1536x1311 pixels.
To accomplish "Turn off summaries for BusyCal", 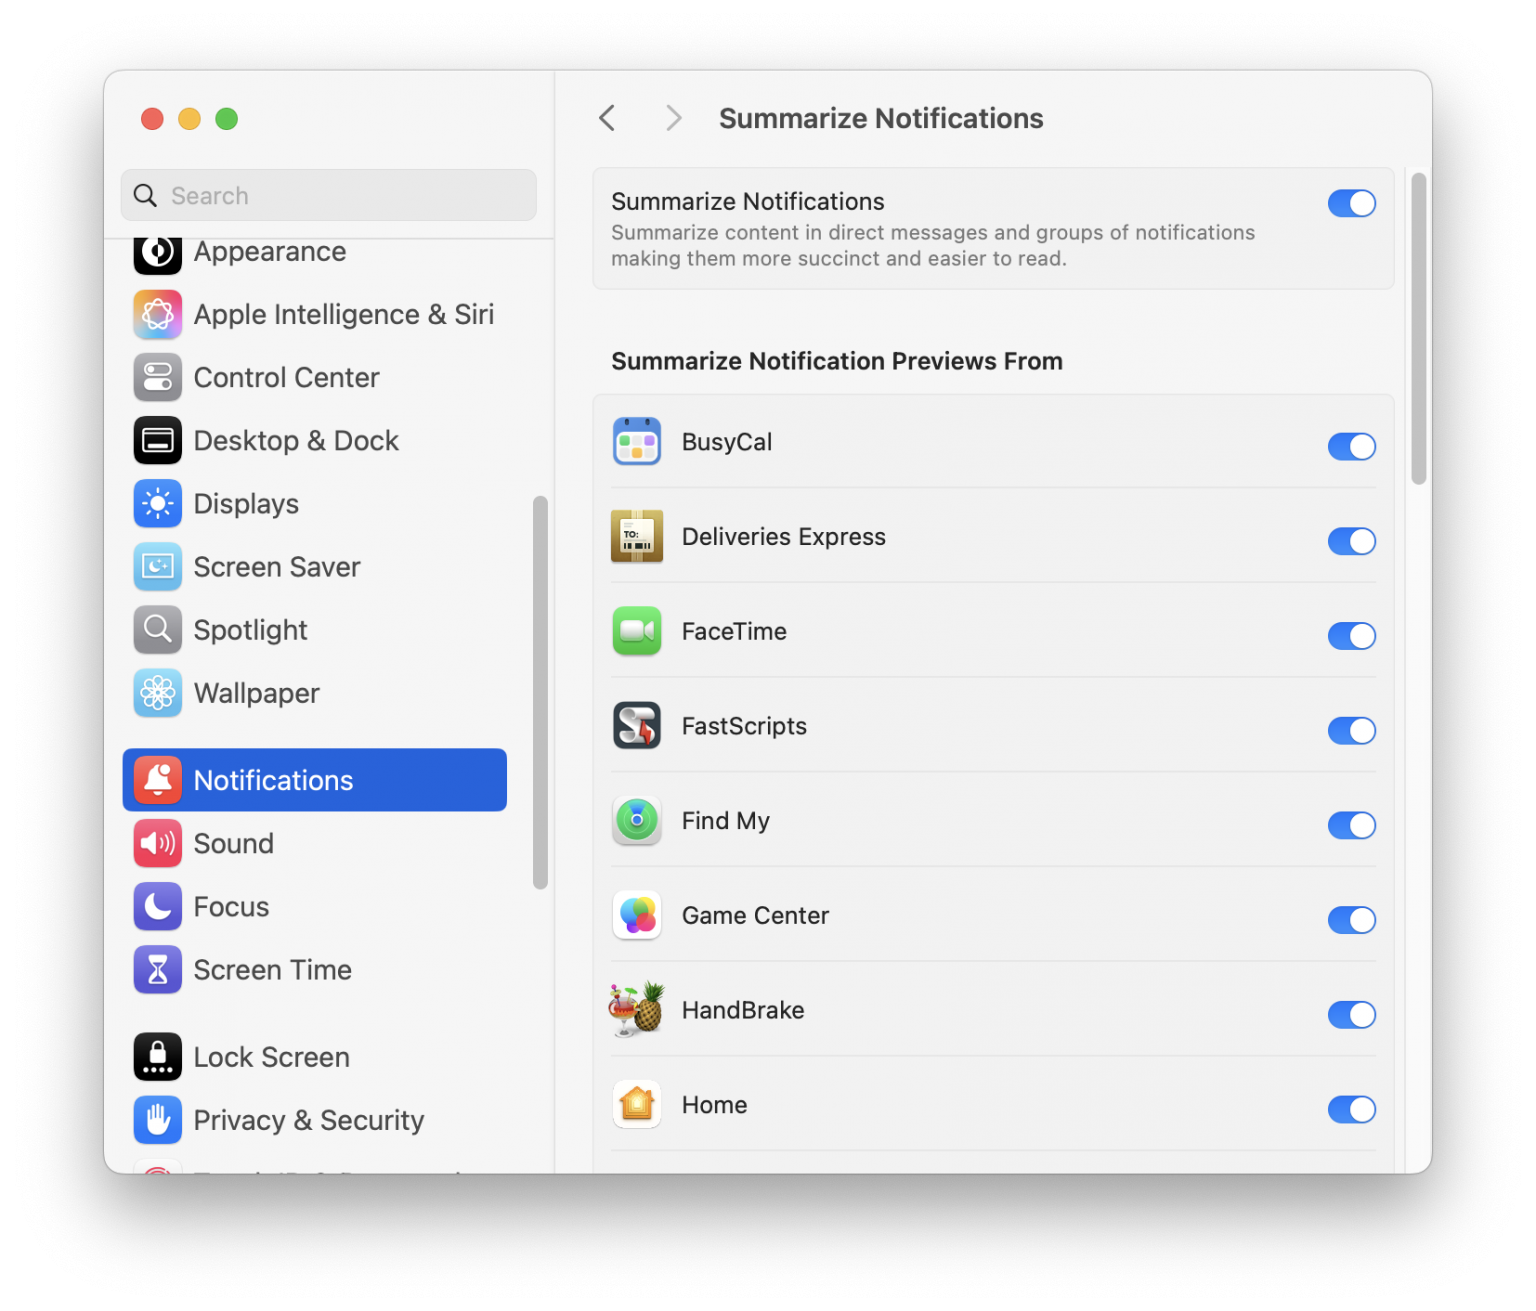I will [1352, 447].
